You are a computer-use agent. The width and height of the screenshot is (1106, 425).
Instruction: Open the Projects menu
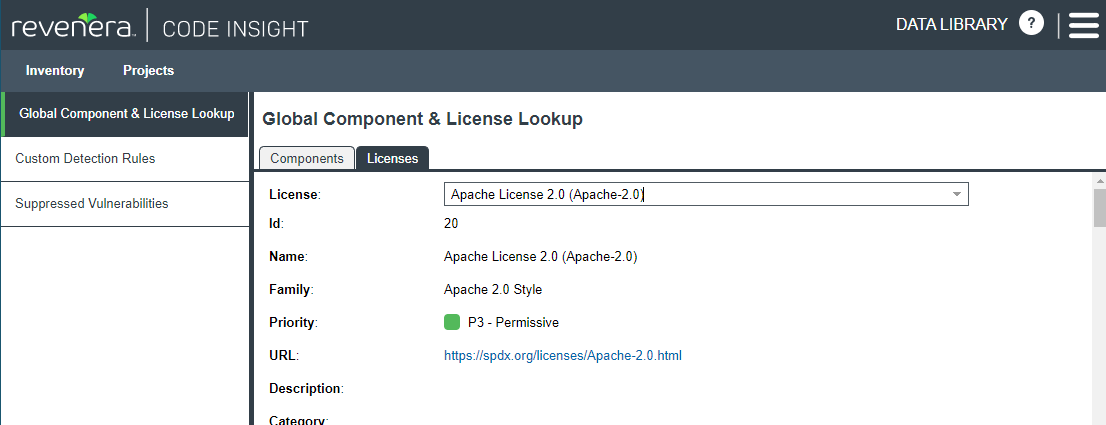pyautogui.click(x=148, y=70)
